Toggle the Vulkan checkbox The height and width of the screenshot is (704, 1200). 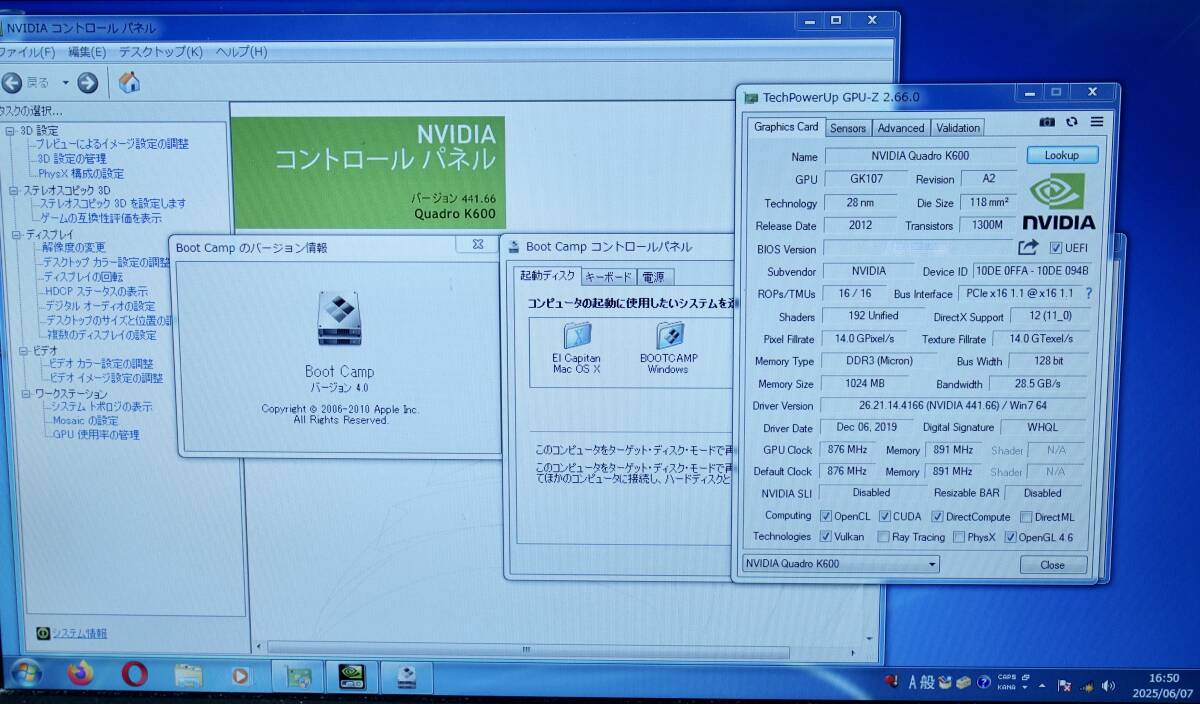tap(826, 537)
